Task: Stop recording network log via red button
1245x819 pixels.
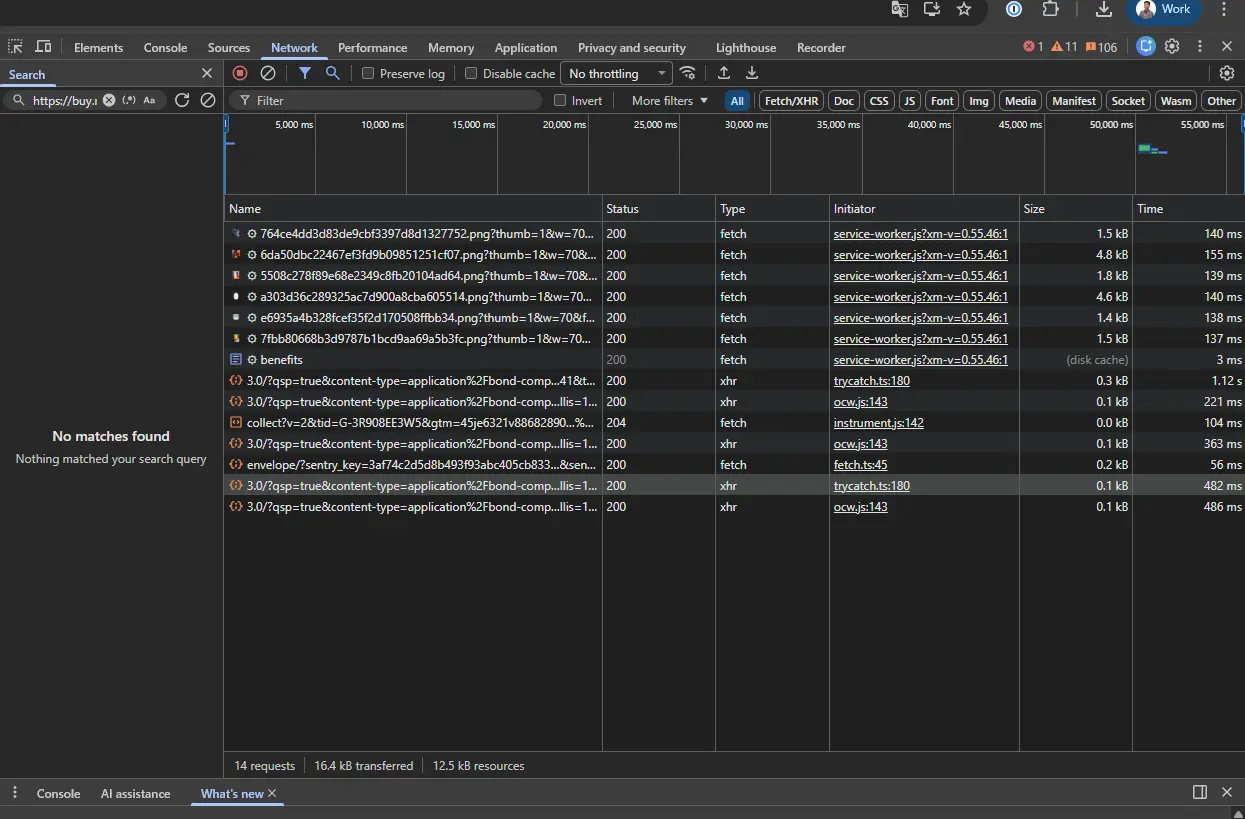Action: (240, 73)
